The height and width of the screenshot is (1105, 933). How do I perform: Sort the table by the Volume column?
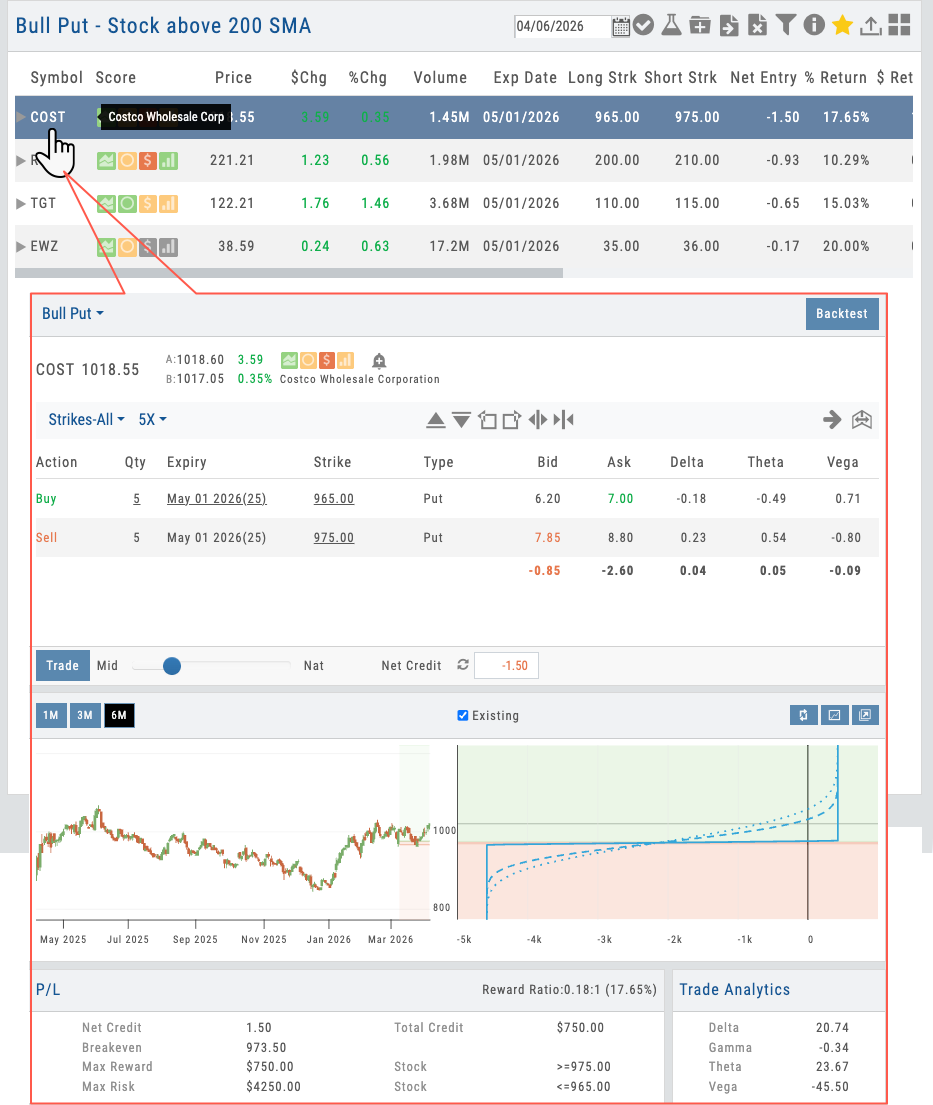pyautogui.click(x=440, y=77)
